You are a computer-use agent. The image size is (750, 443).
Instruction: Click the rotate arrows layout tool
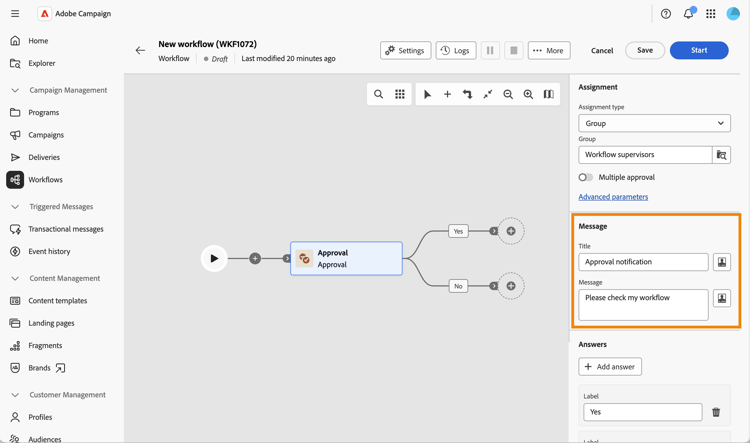coord(467,94)
